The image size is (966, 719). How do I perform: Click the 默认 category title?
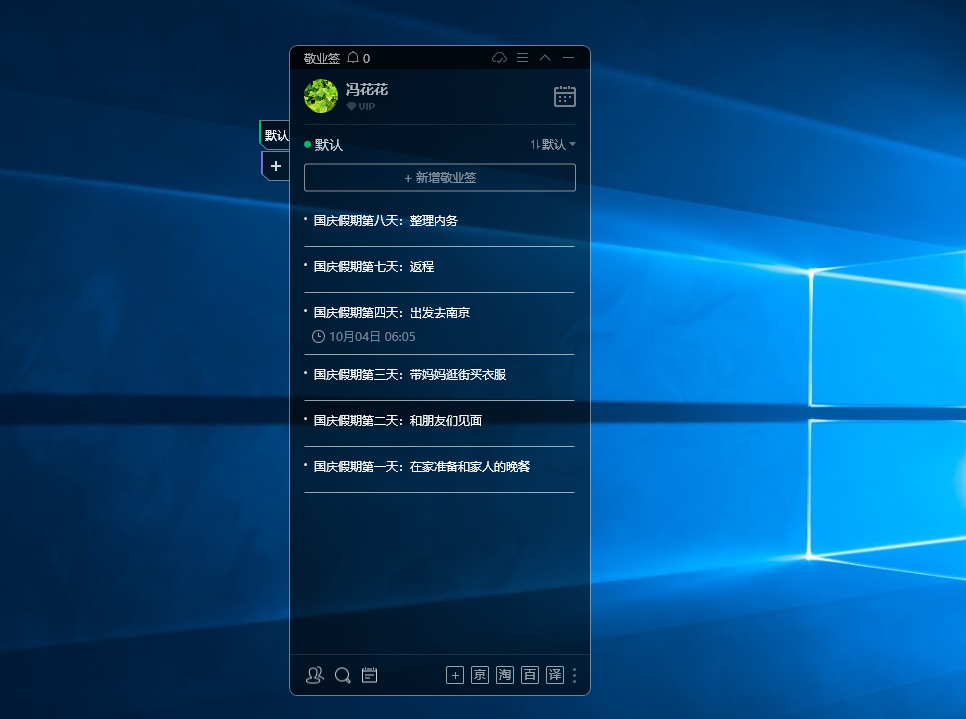click(328, 145)
